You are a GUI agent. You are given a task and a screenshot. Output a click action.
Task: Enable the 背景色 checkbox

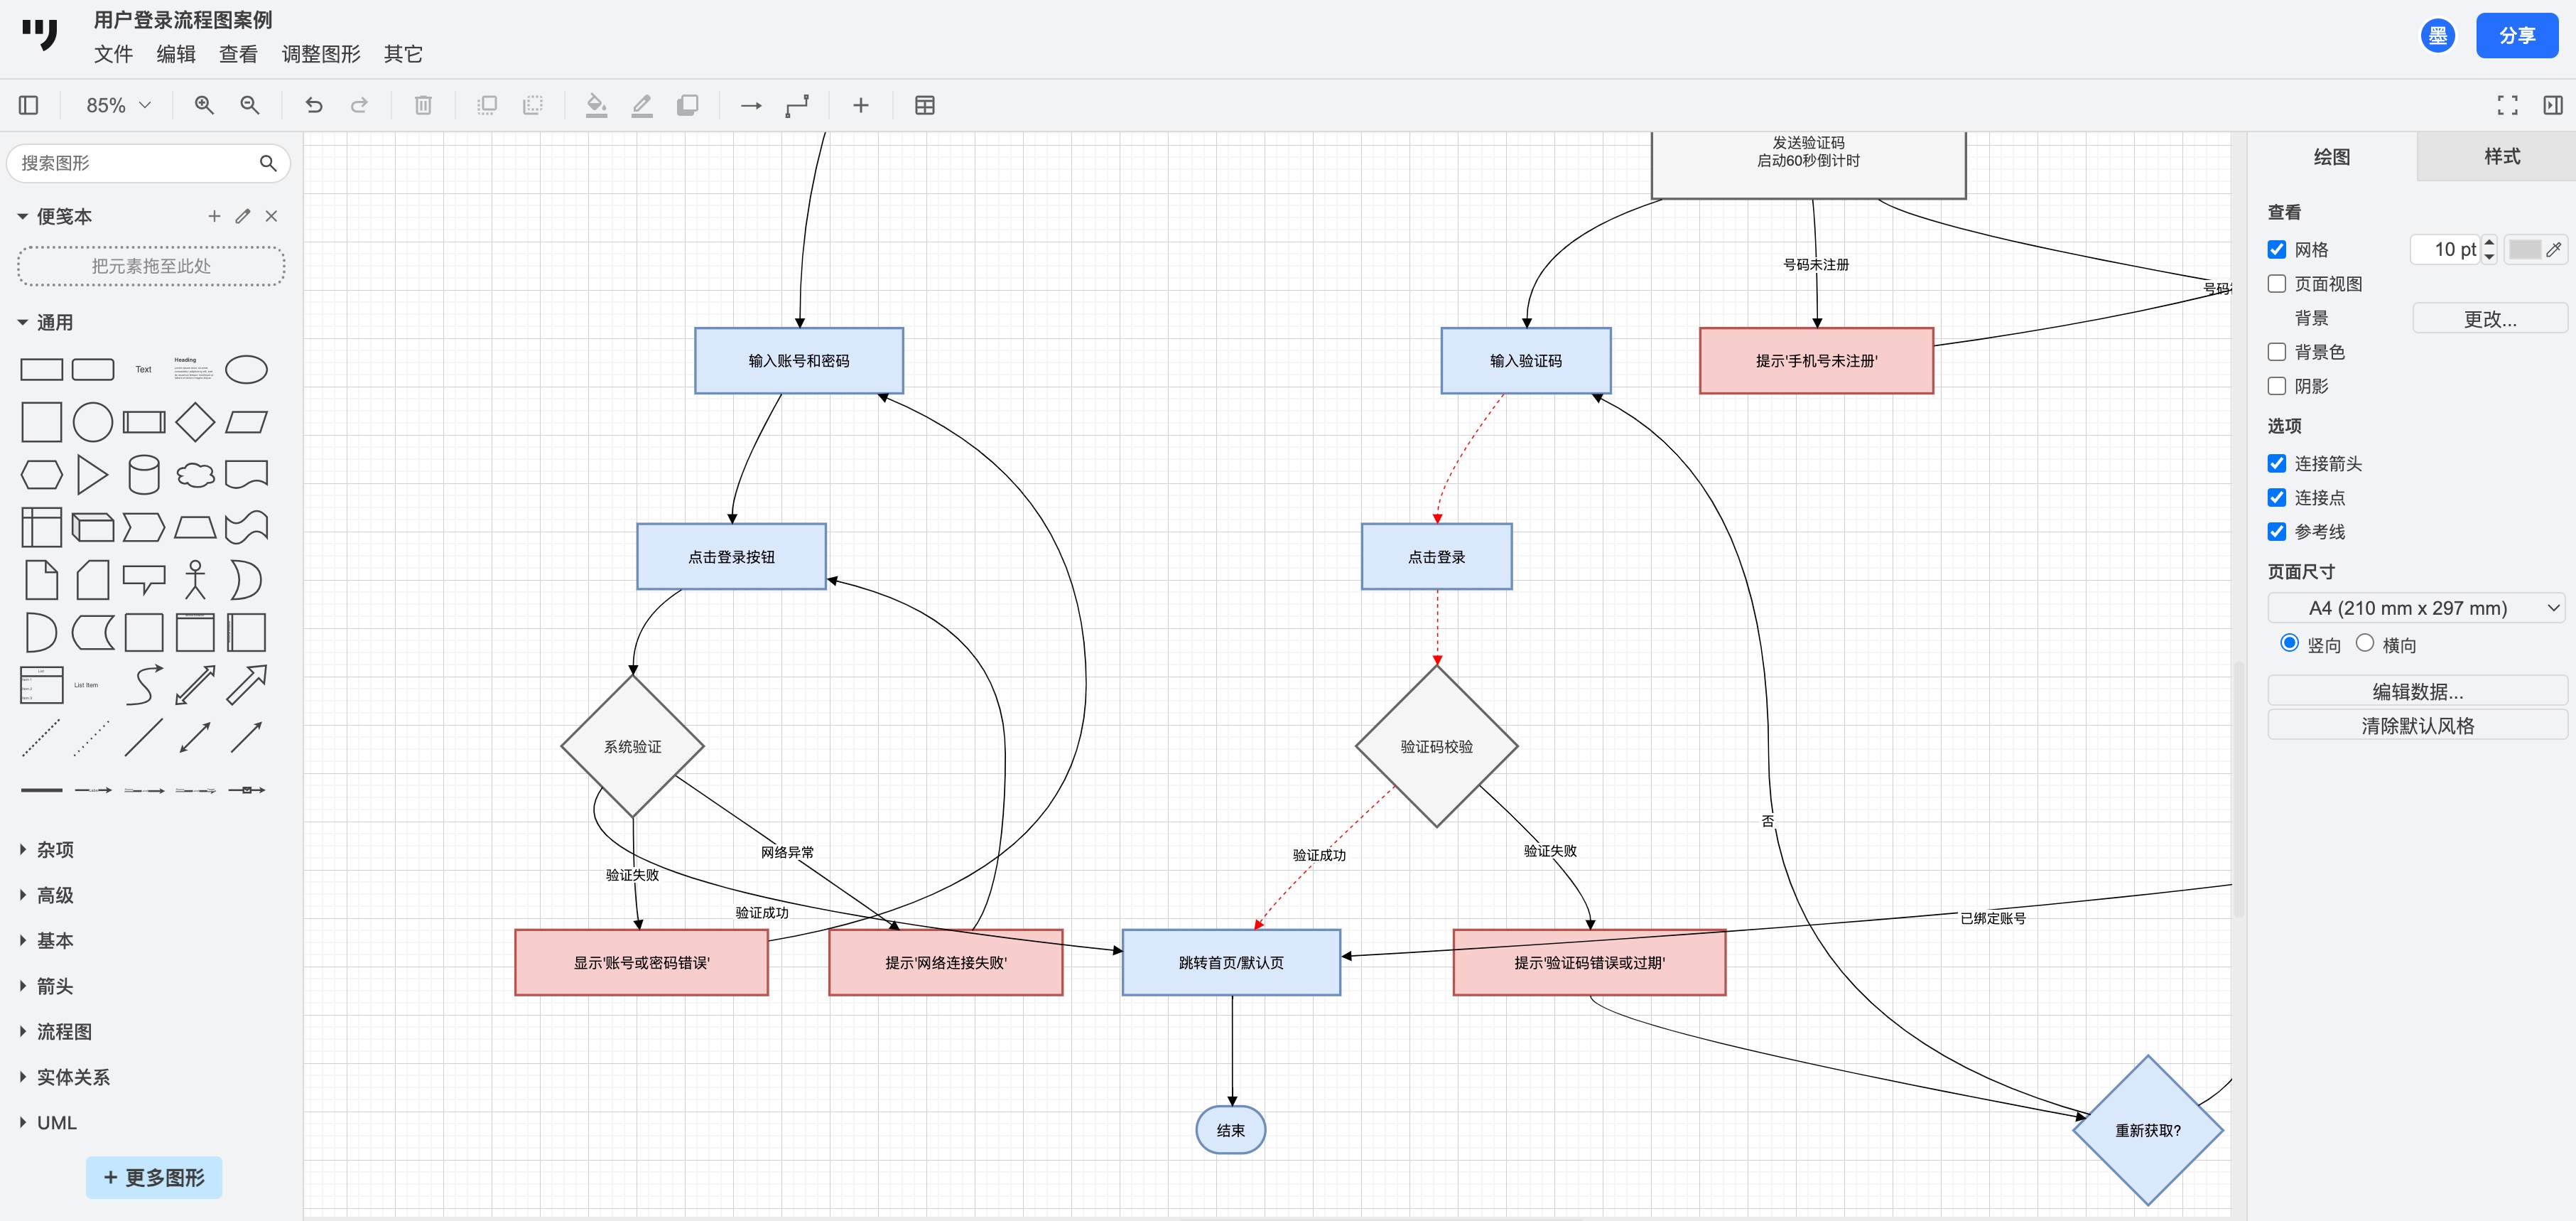pos(2277,352)
